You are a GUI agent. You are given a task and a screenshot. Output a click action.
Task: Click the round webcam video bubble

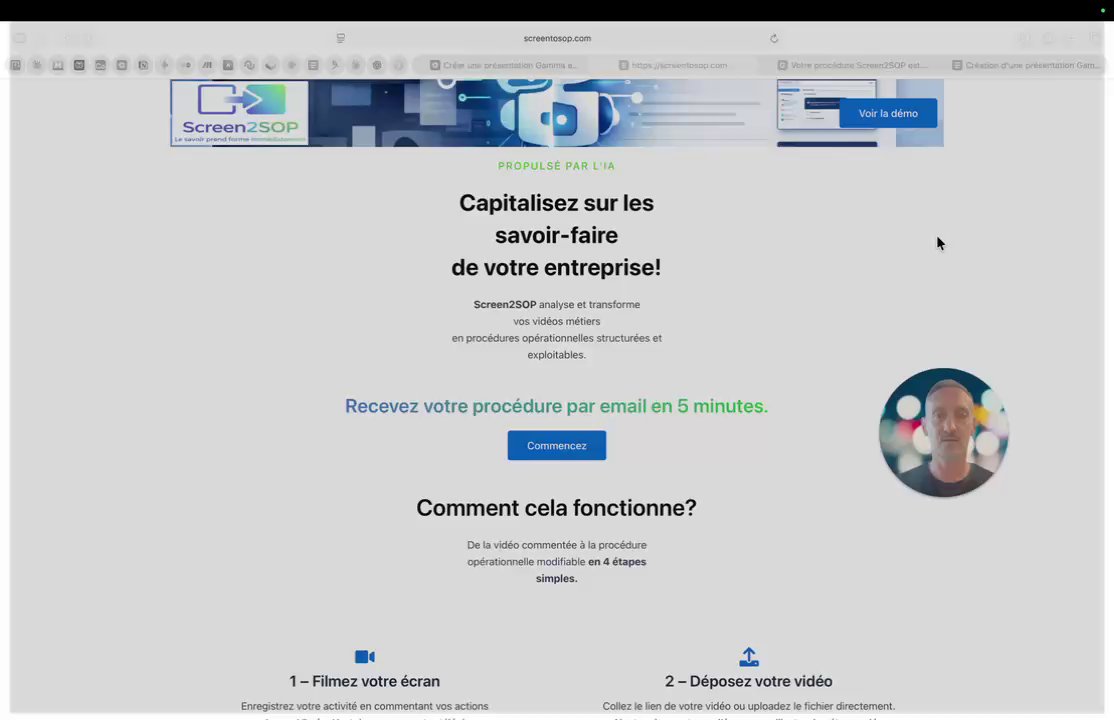pyautogui.click(x=943, y=432)
